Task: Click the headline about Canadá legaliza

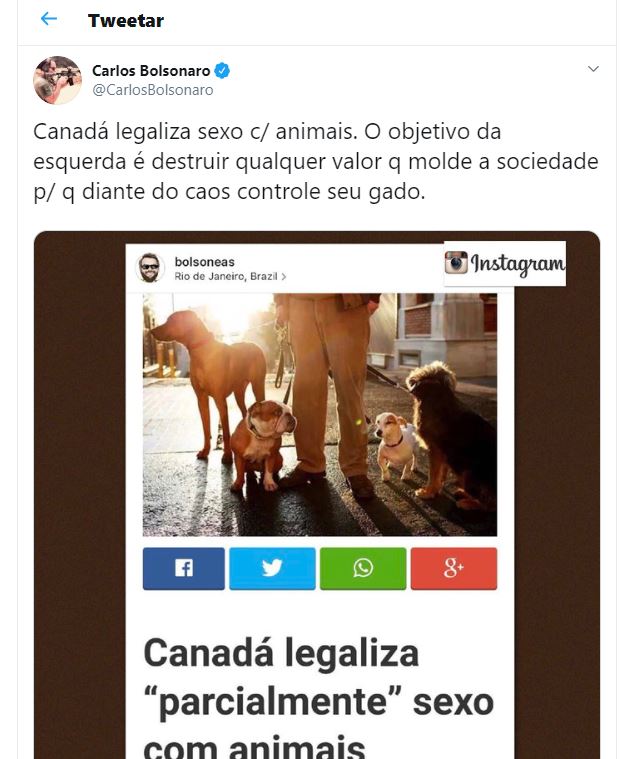Action: click(x=318, y=697)
